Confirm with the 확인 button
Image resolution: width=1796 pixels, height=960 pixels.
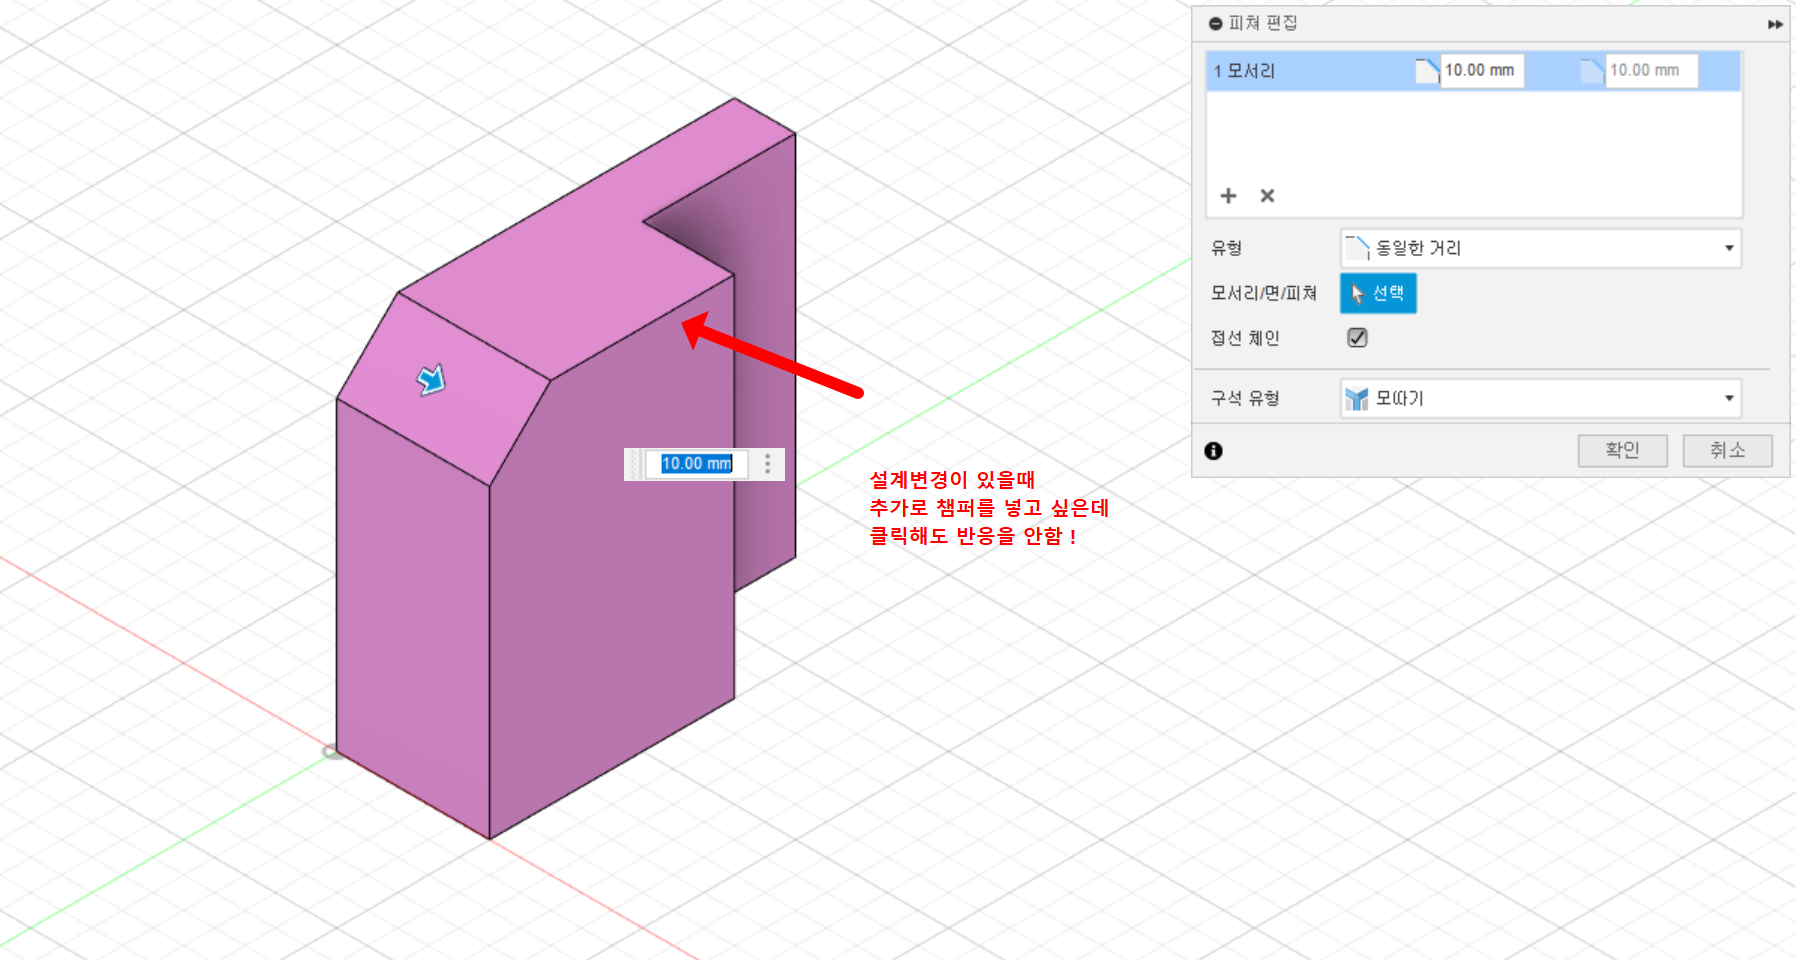(x=1622, y=450)
